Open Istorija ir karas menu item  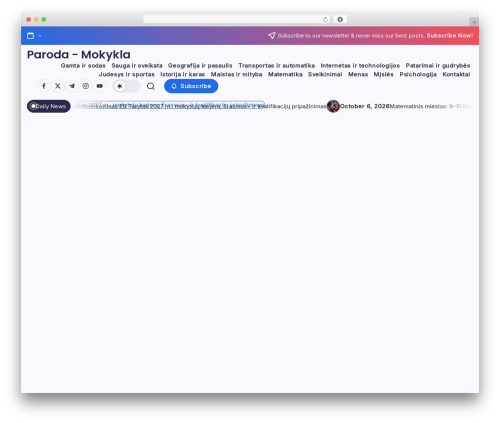pos(183,74)
